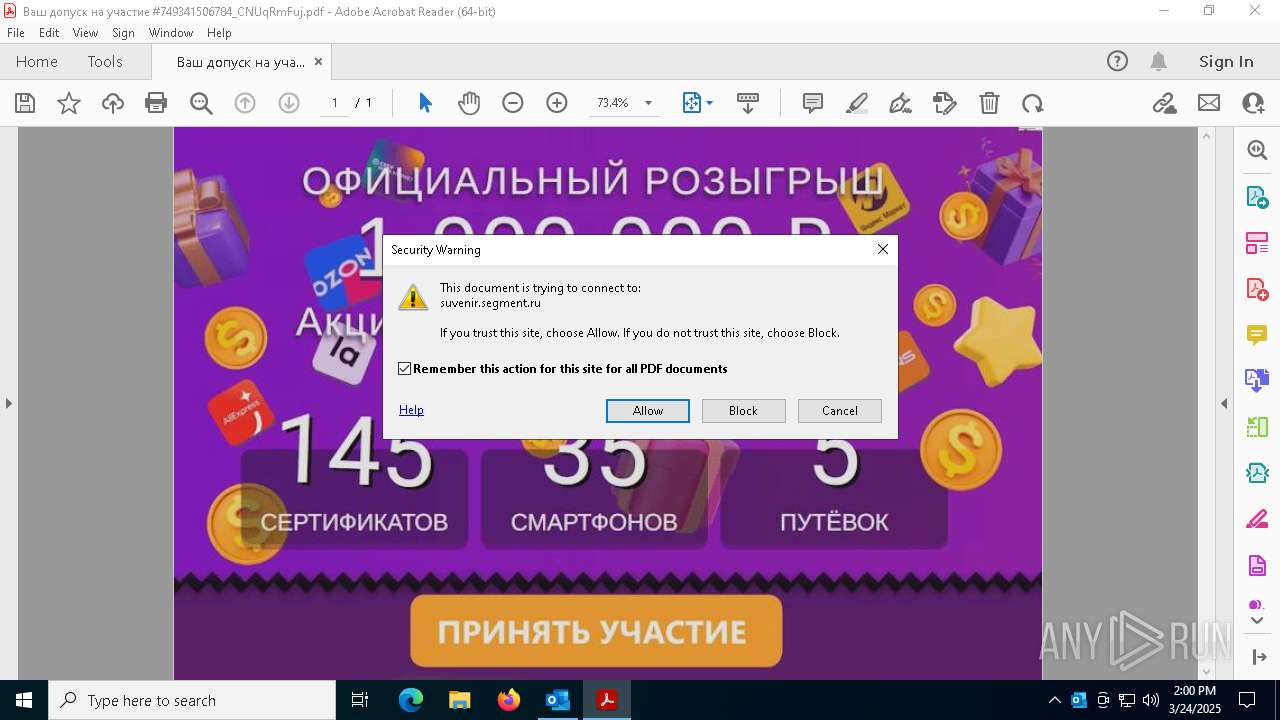Go to previous page up arrow

click(245, 103)
